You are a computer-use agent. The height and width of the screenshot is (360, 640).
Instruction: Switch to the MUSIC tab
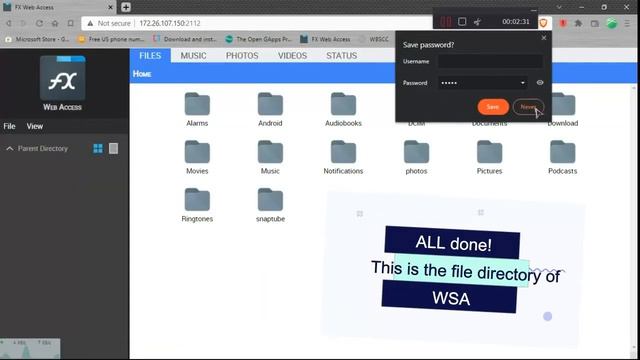pos(193,56)
